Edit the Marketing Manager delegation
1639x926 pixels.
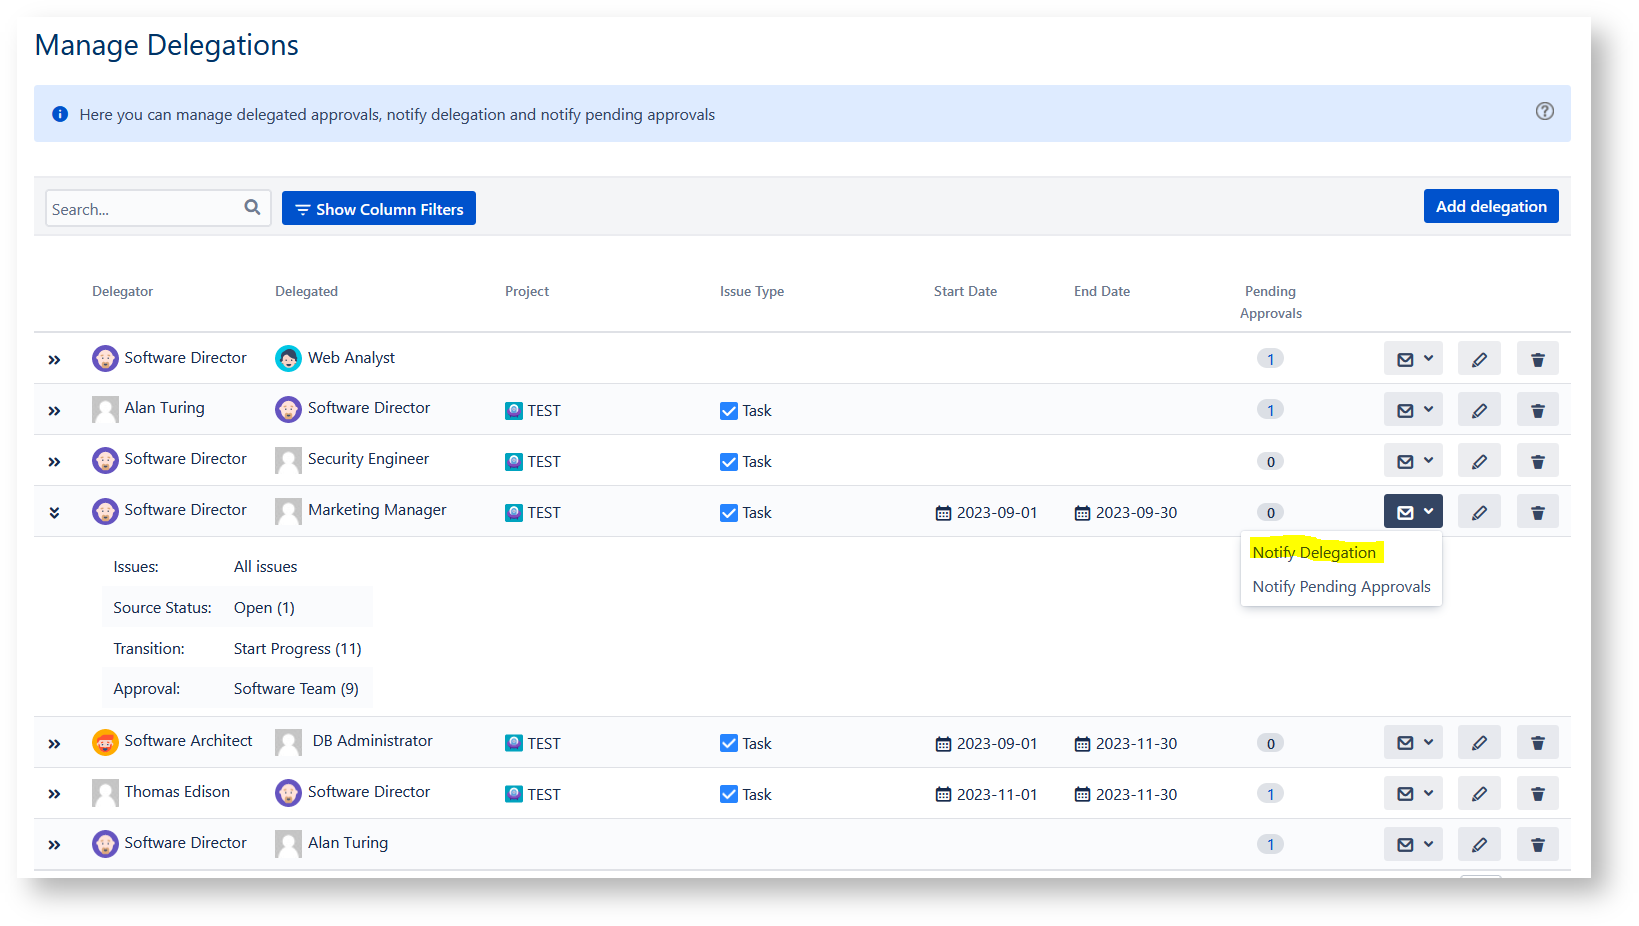(1478, 512)
